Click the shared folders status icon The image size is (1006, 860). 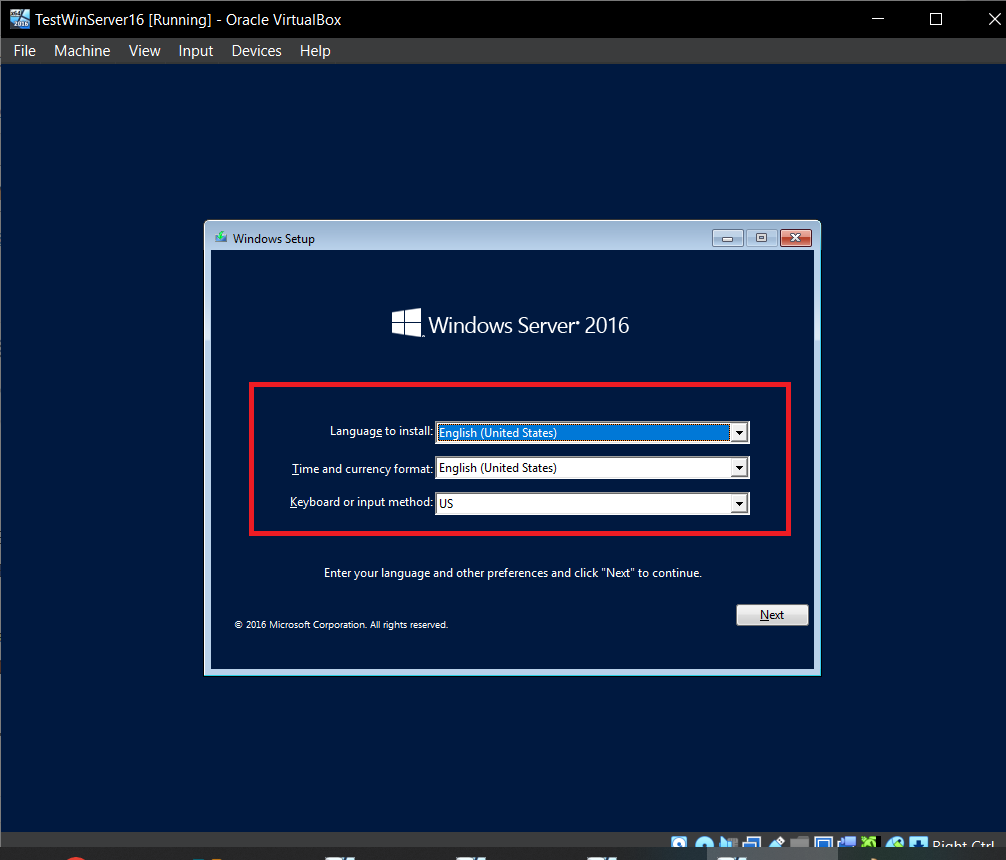[800, 846]
